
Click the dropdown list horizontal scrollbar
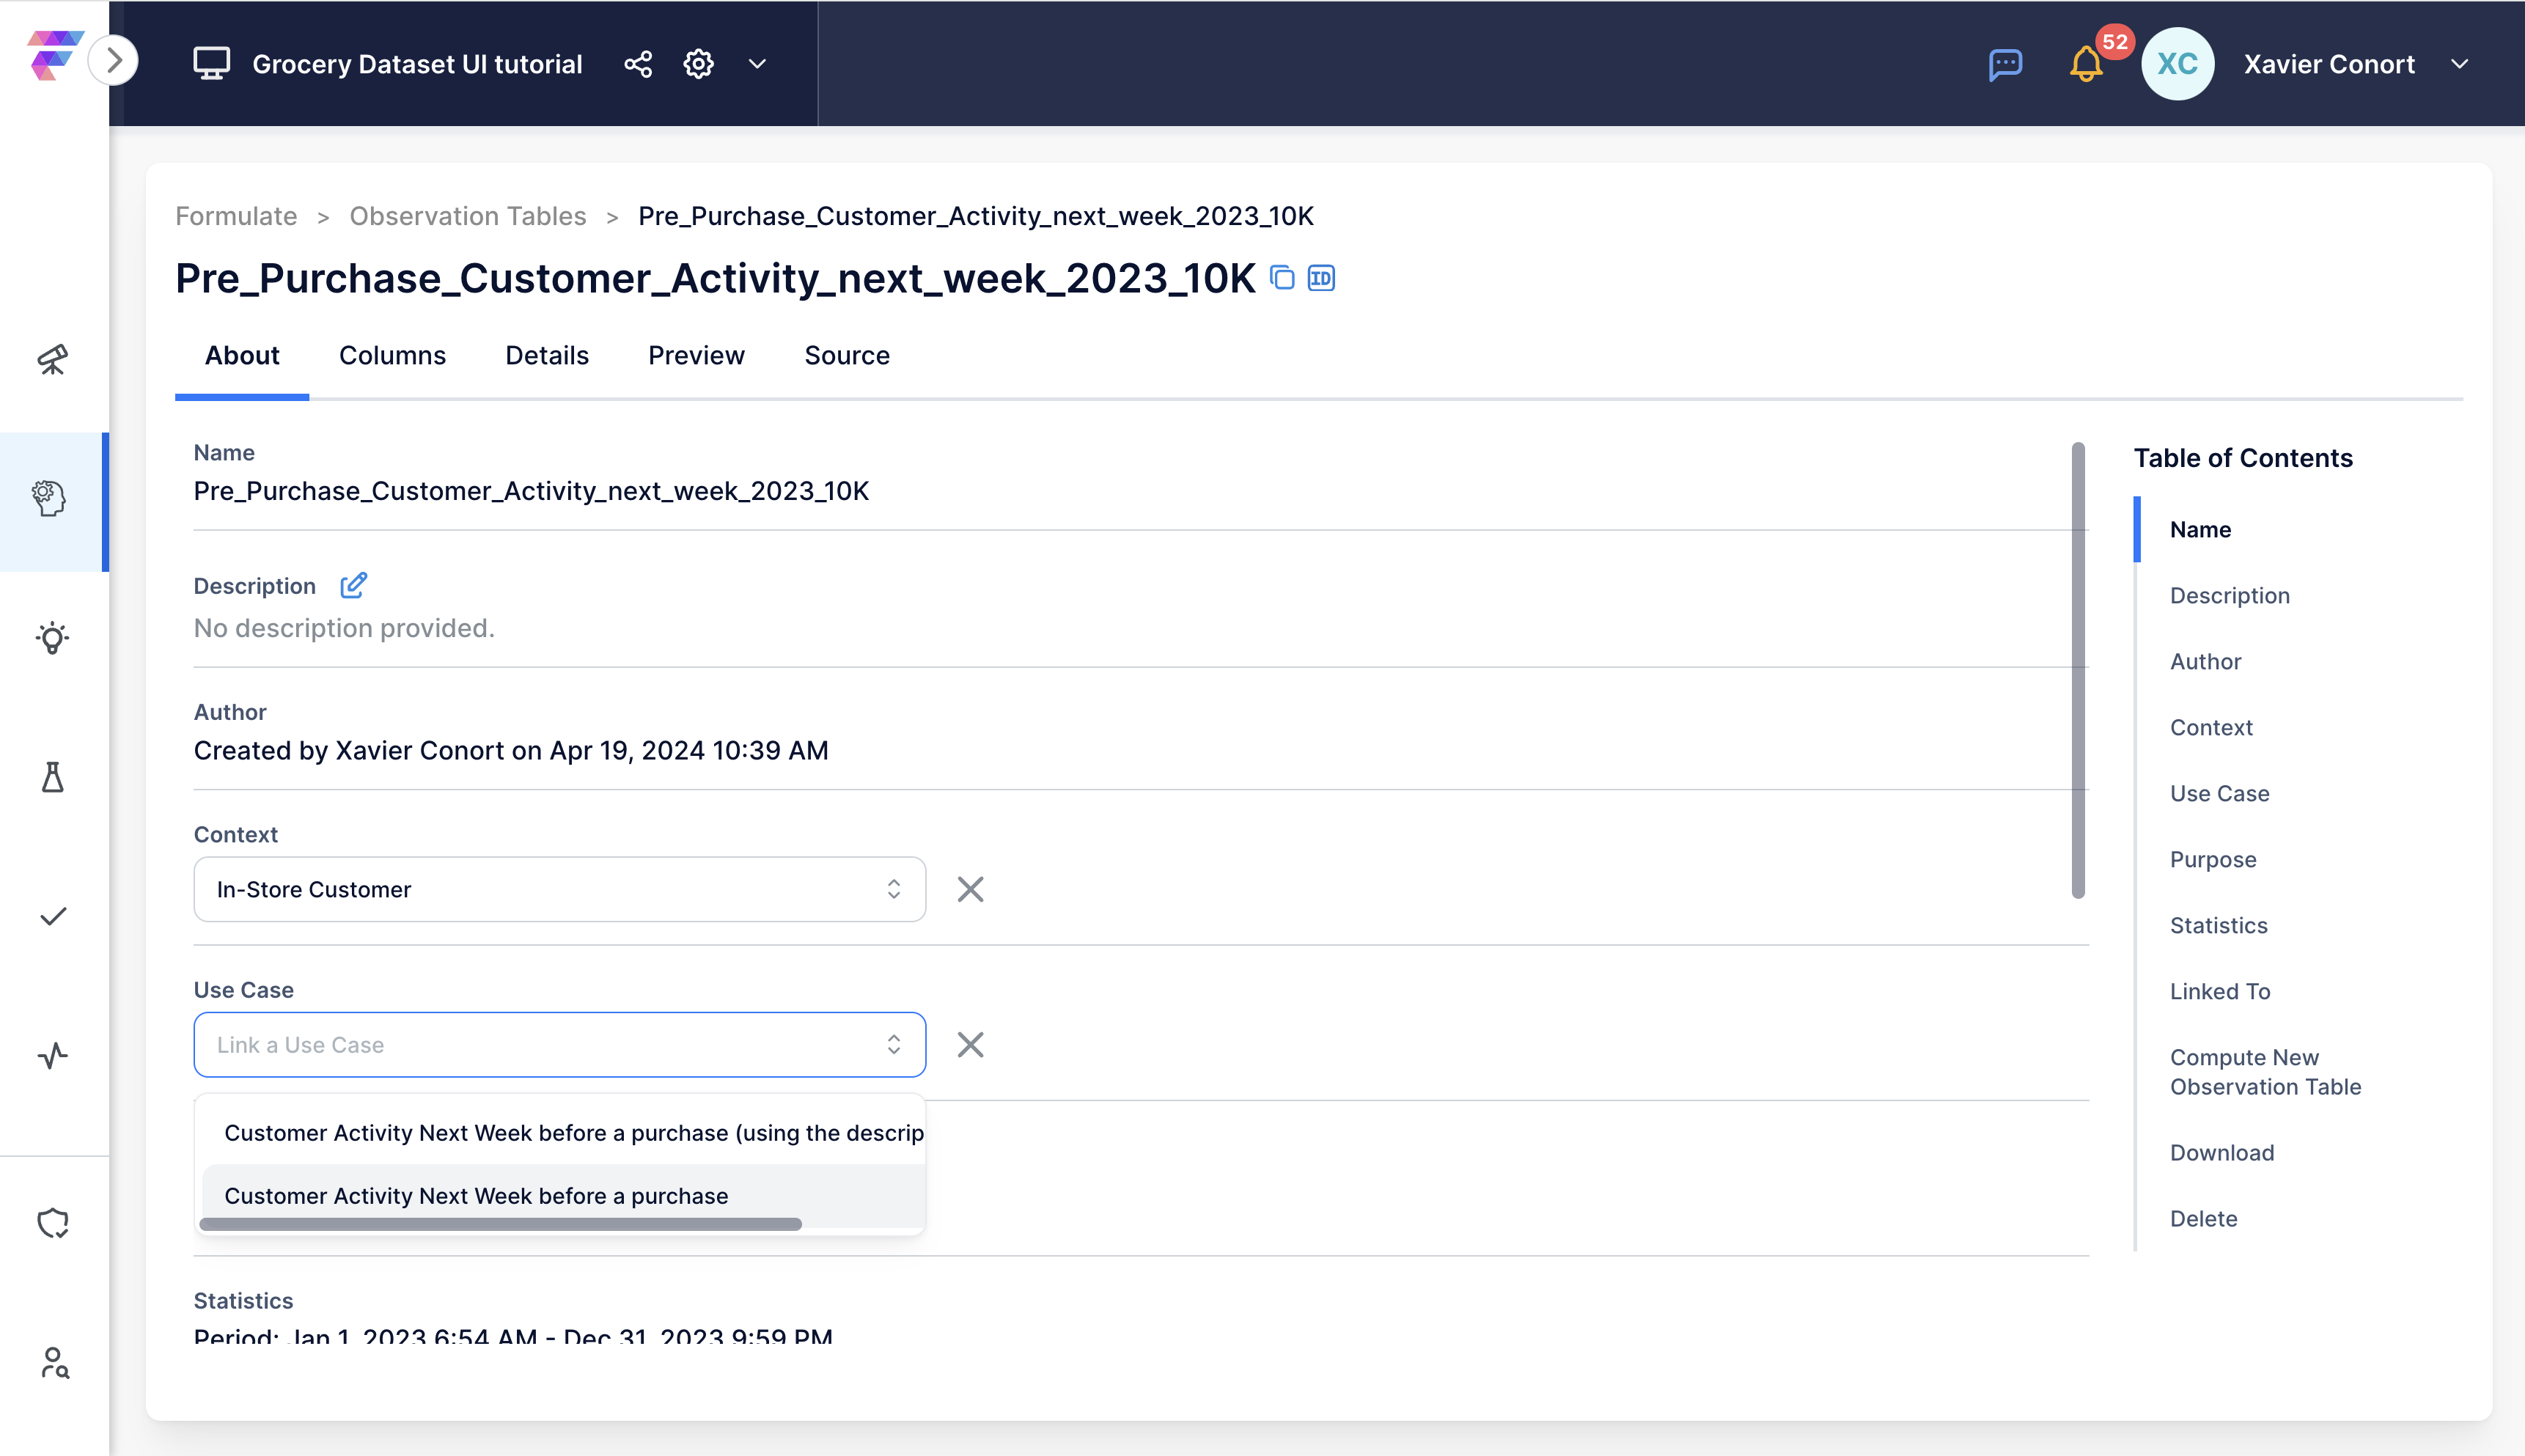pyautogui.click(x=500, y=1224)
